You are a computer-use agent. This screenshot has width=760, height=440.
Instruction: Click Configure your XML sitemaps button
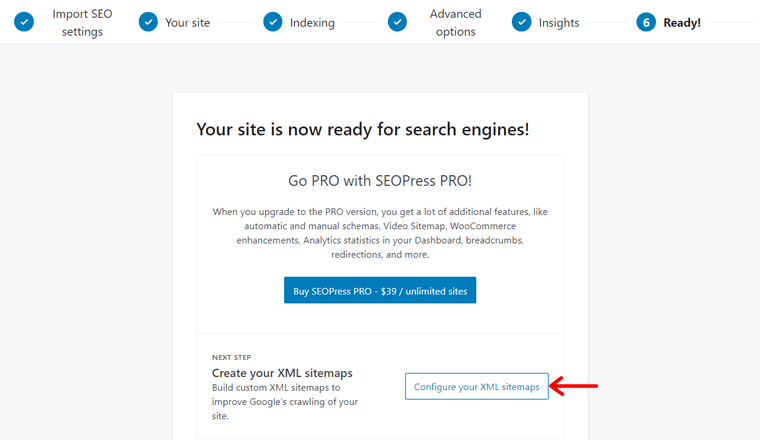click(x=477, y=386)
